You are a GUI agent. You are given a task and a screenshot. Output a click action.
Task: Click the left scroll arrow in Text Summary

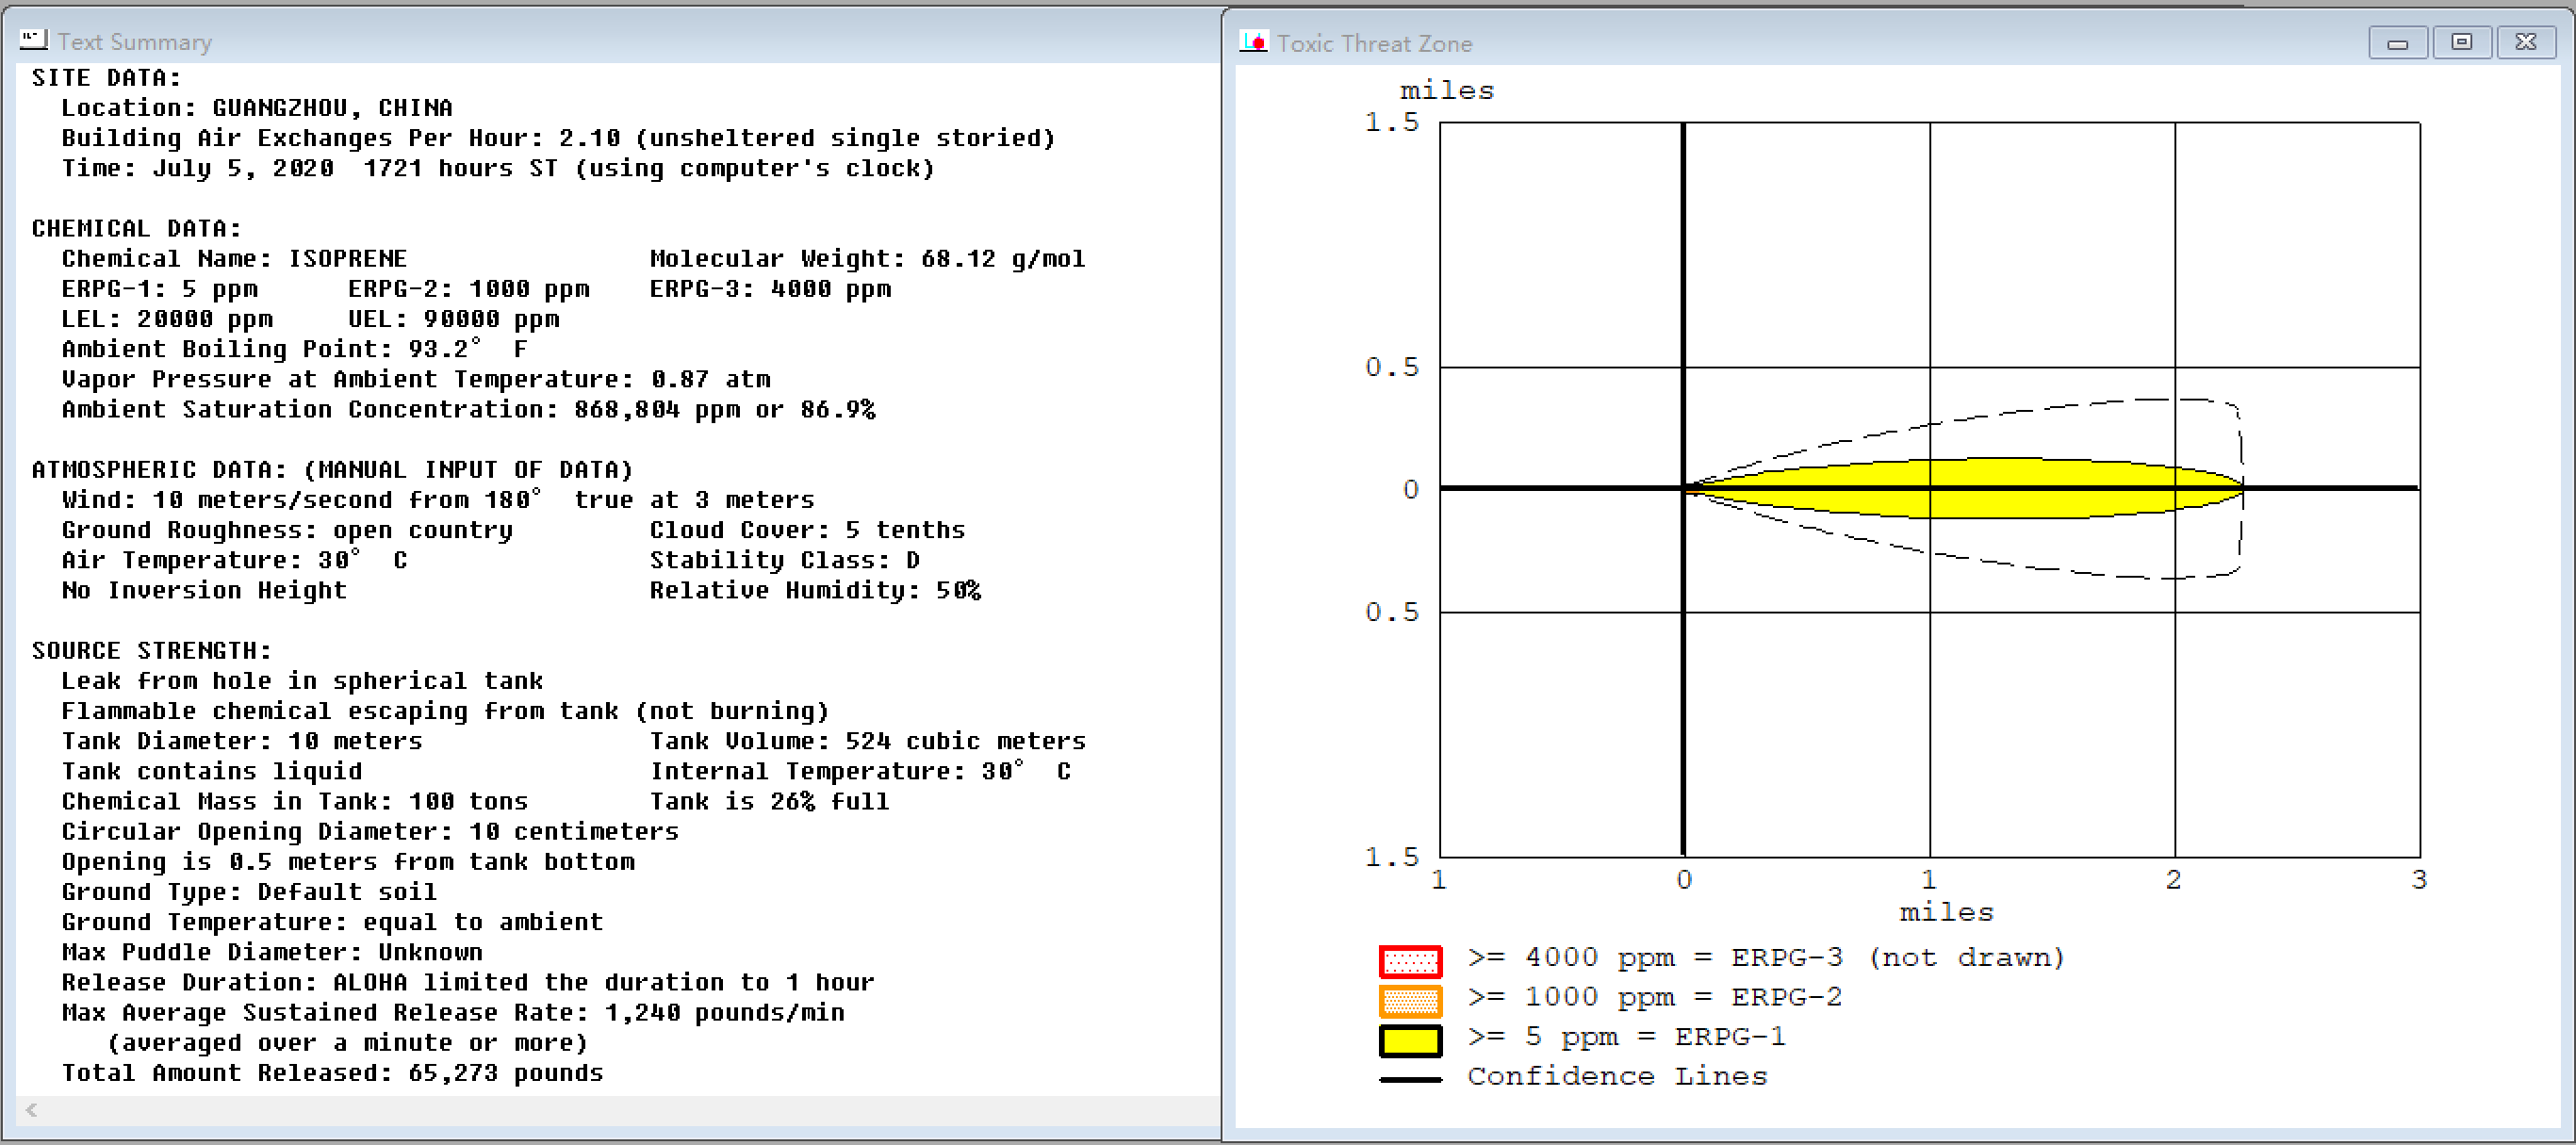32,1109
